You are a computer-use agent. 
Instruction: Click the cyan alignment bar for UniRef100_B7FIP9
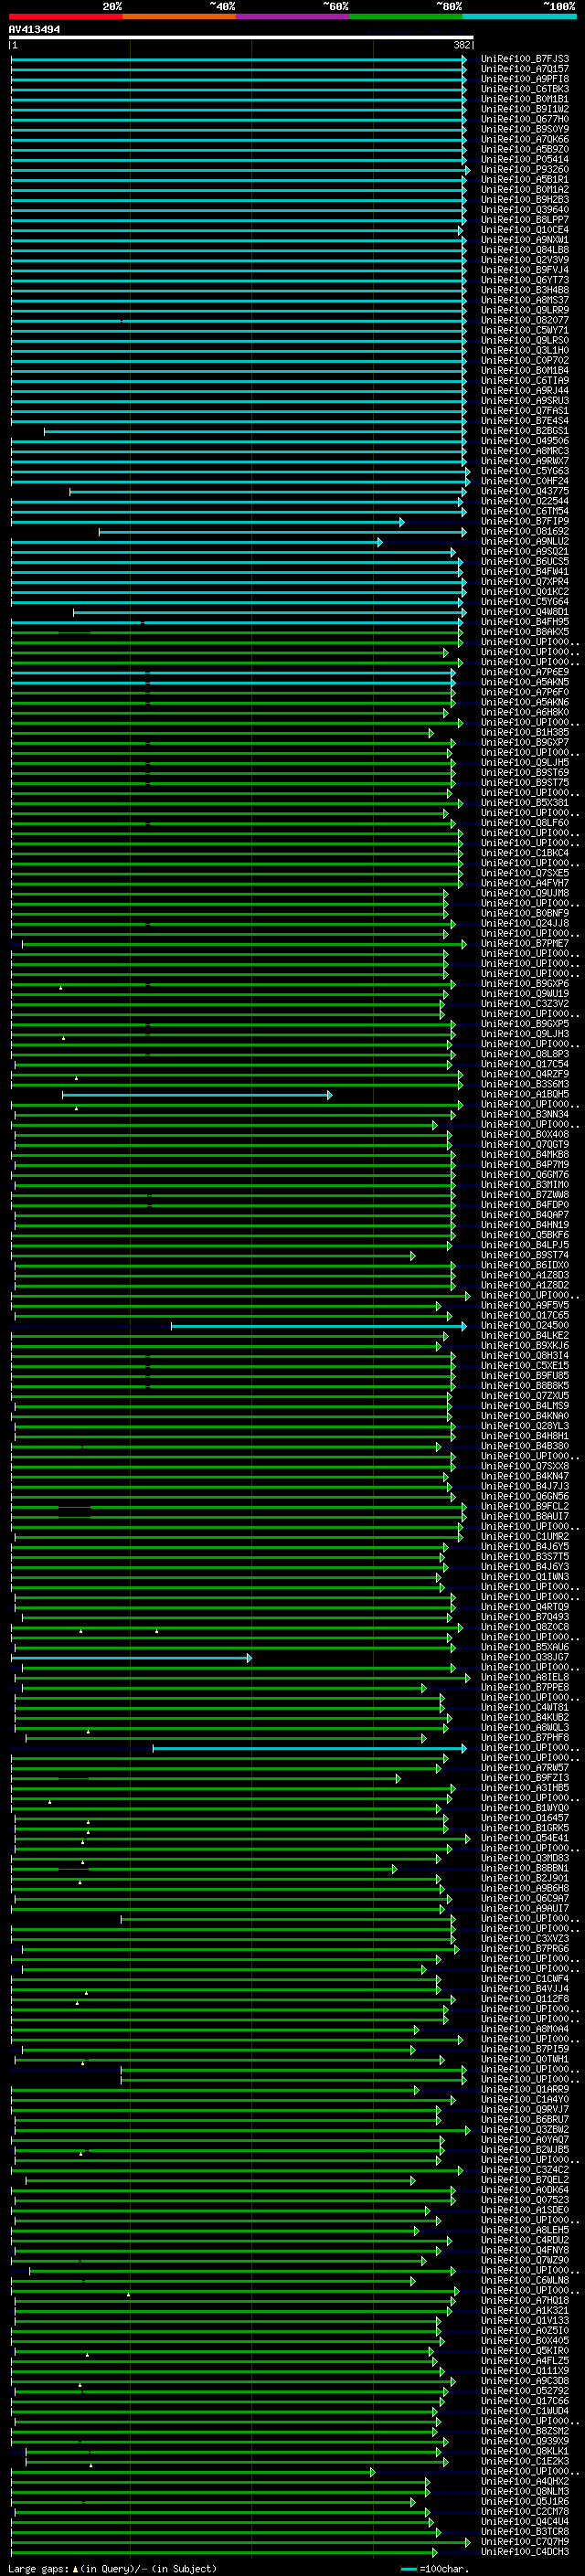pos(207,522)
